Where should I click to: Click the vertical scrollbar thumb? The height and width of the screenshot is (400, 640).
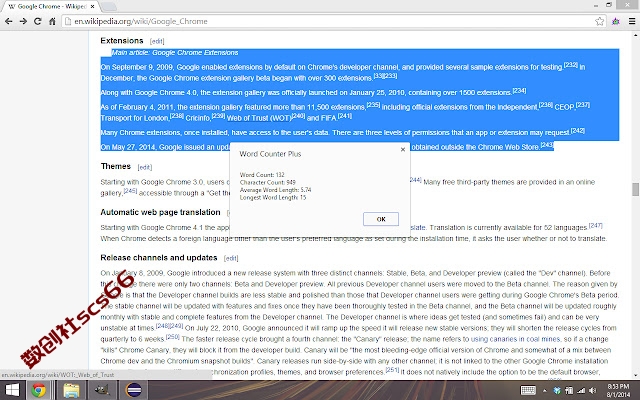click(635, 189)
